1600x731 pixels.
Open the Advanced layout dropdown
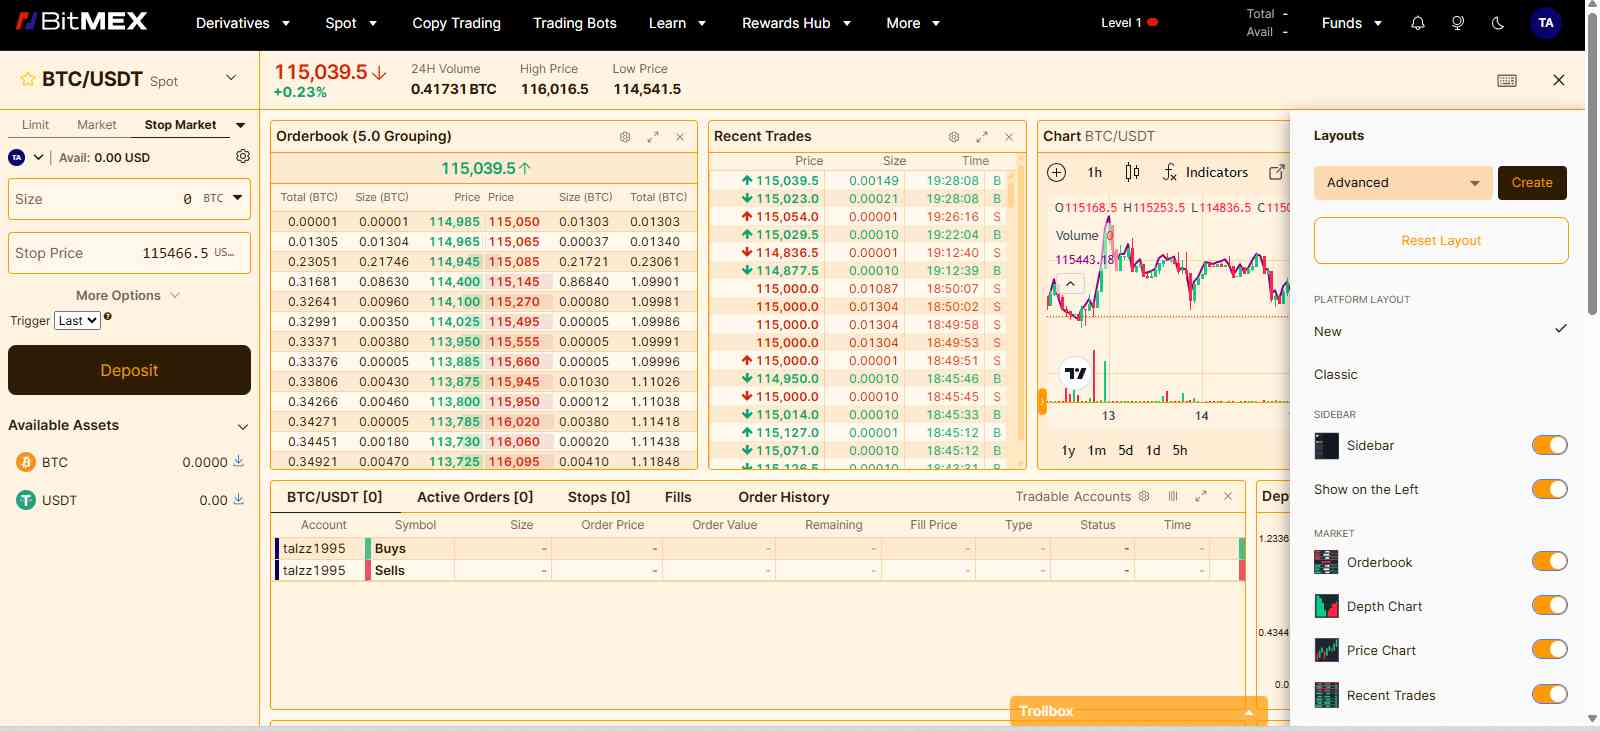[1403, 183]
